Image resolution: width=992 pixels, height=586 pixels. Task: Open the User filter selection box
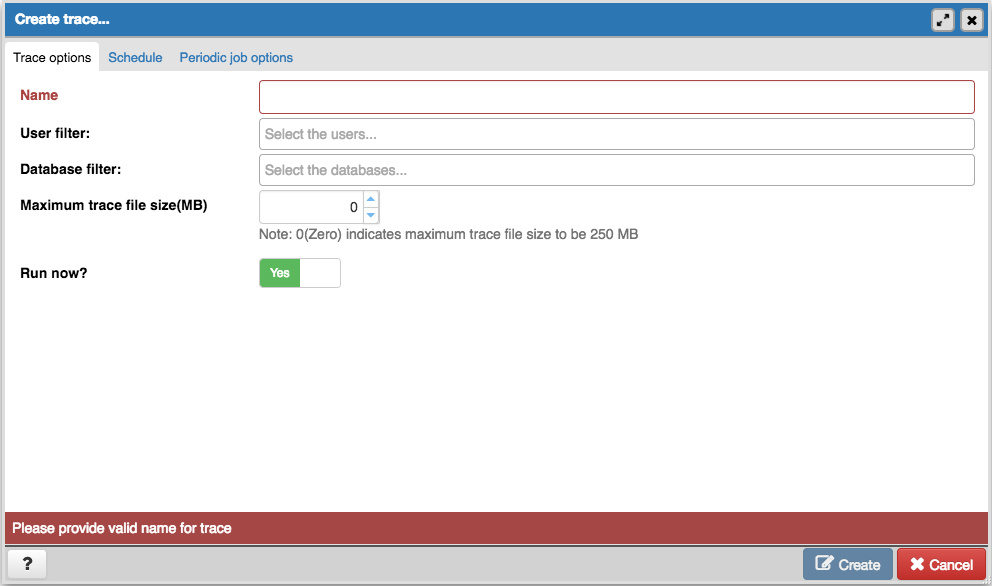(616, 134)
